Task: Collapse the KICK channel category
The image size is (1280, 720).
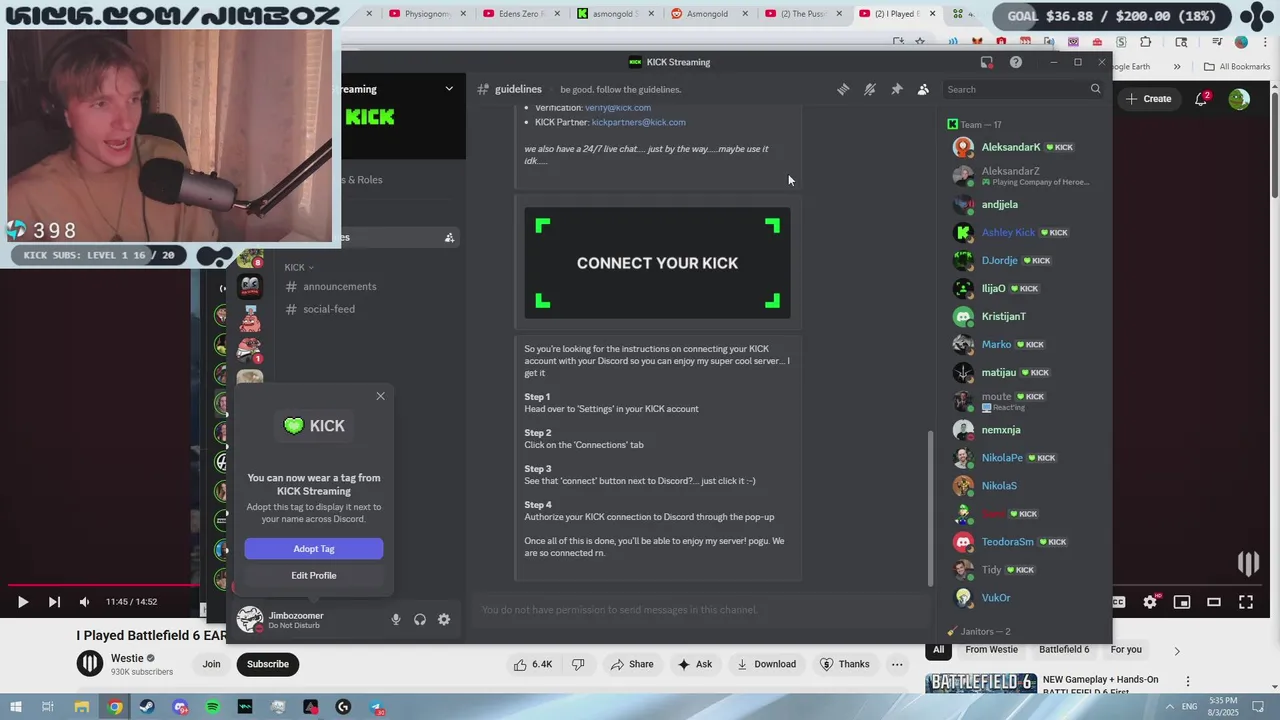Action: (299, 267)
